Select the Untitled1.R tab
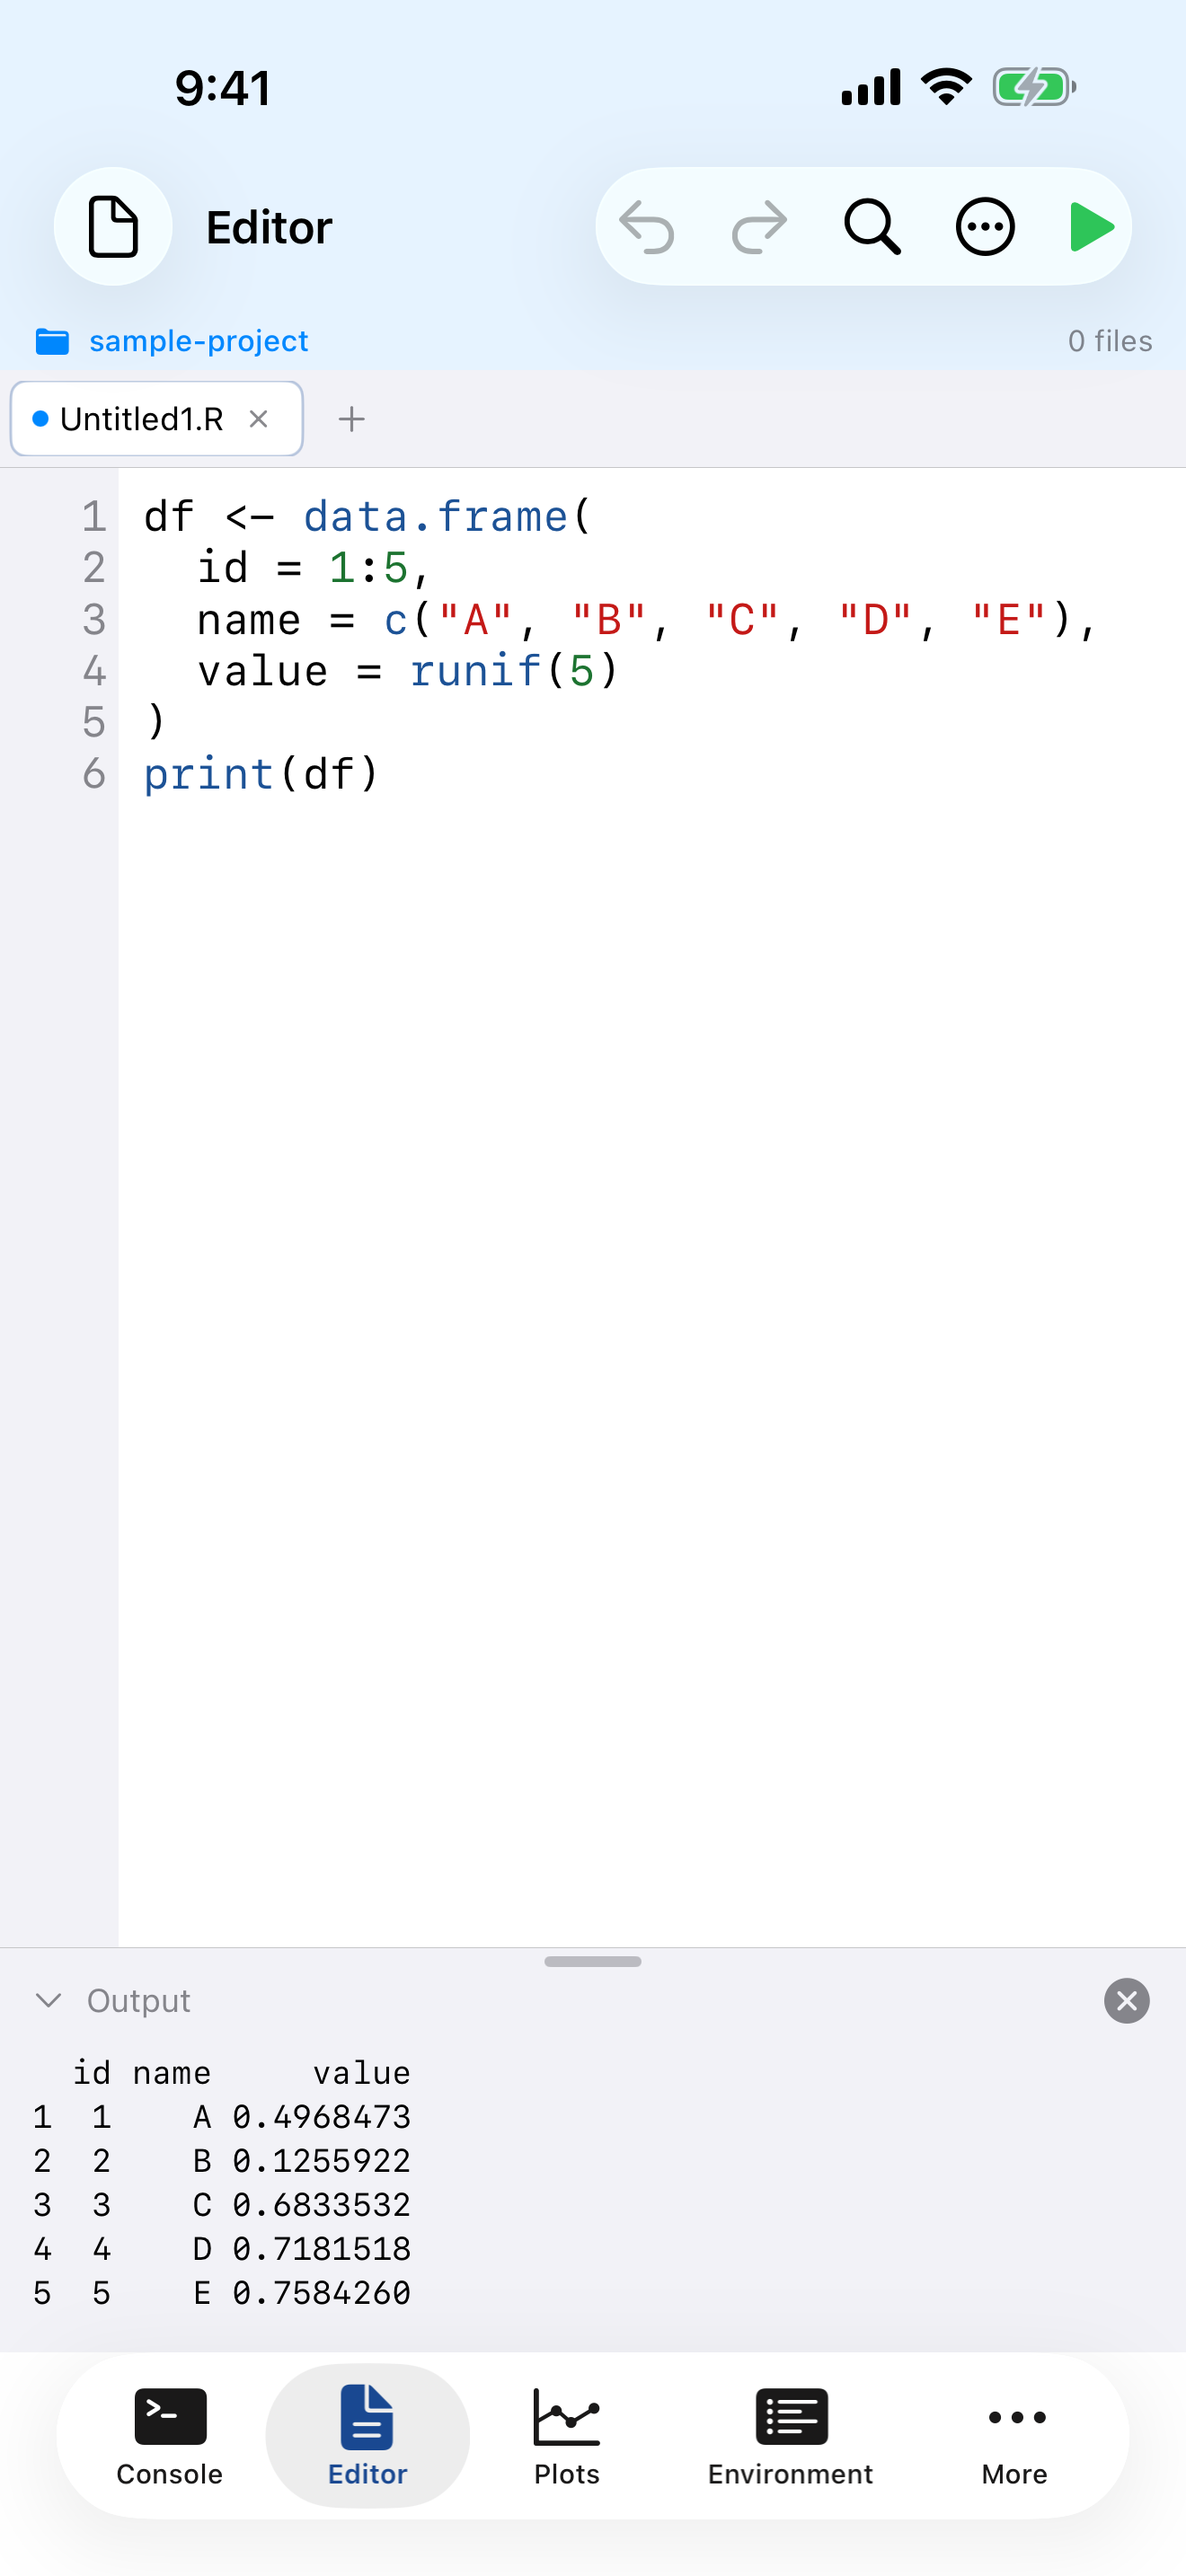Screen dimensions: 1186x2576 click(x=140, y=419)
